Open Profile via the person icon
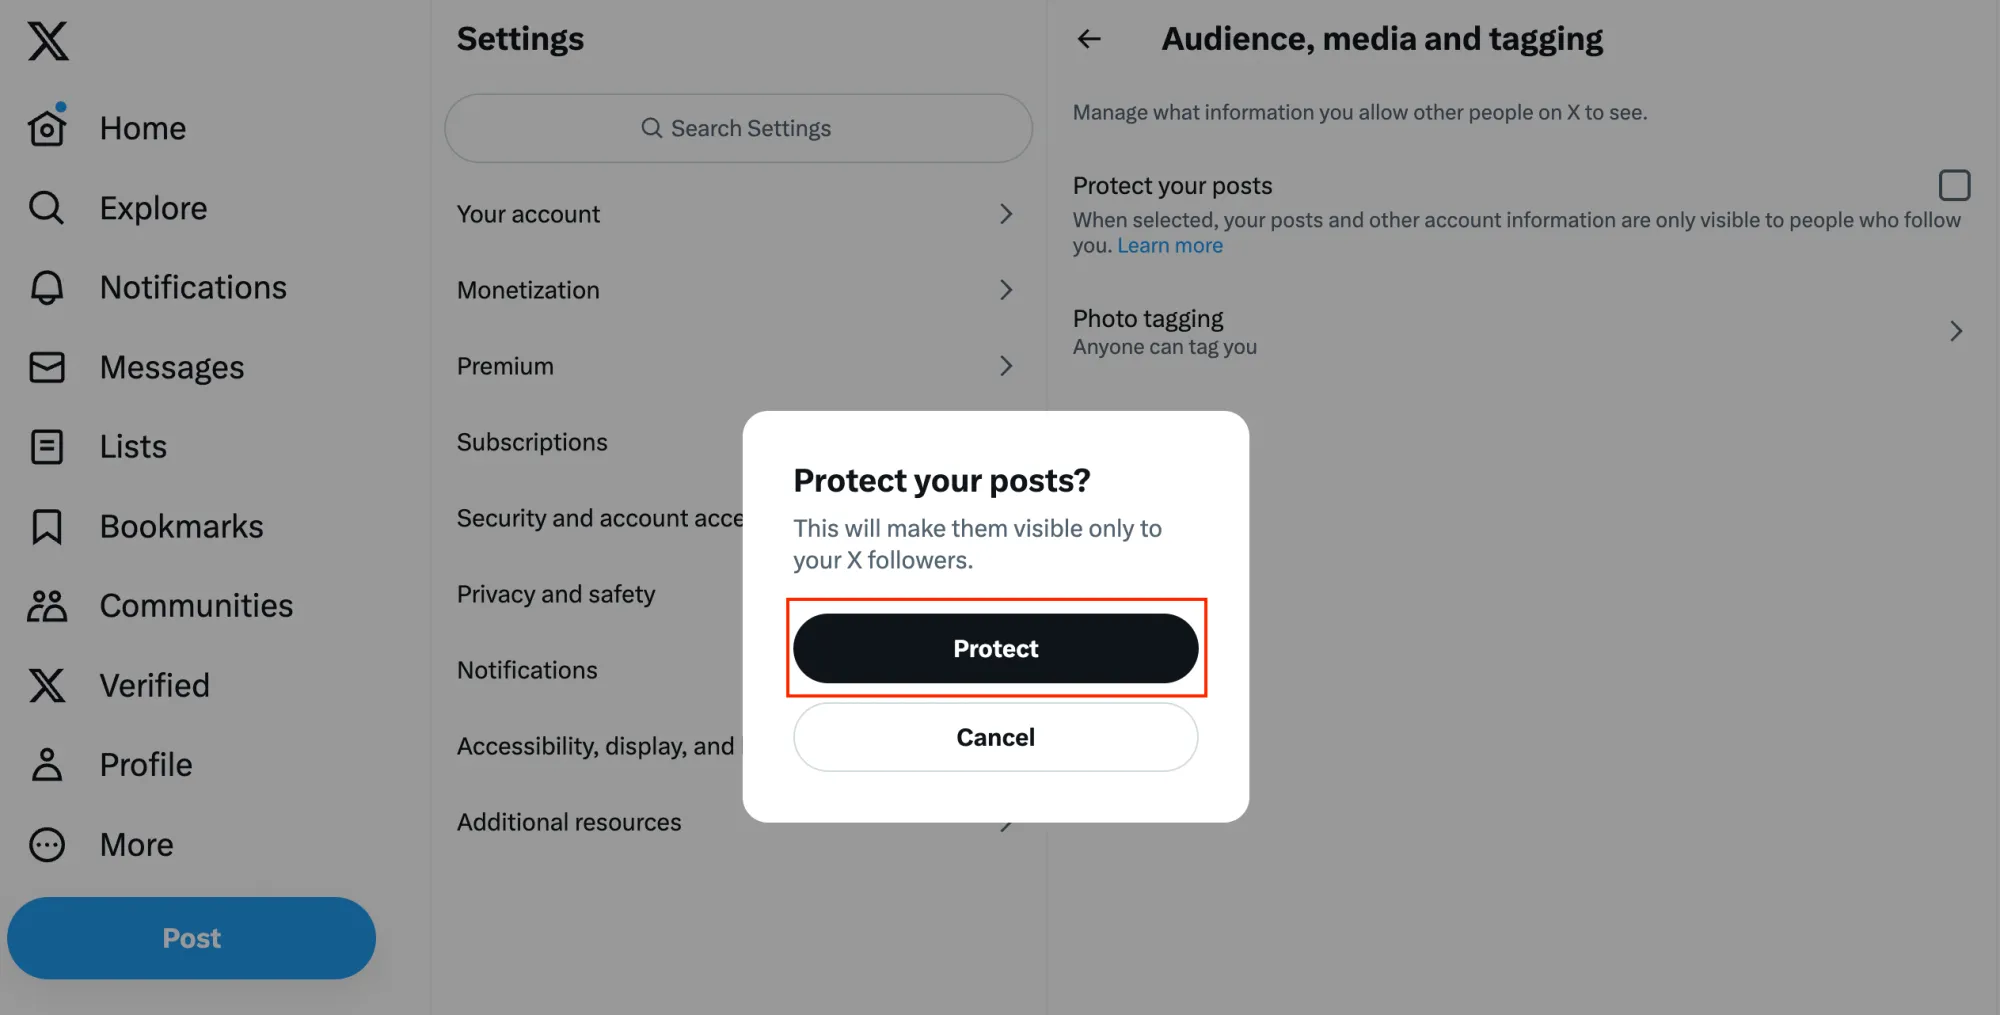 pos(46,764)
